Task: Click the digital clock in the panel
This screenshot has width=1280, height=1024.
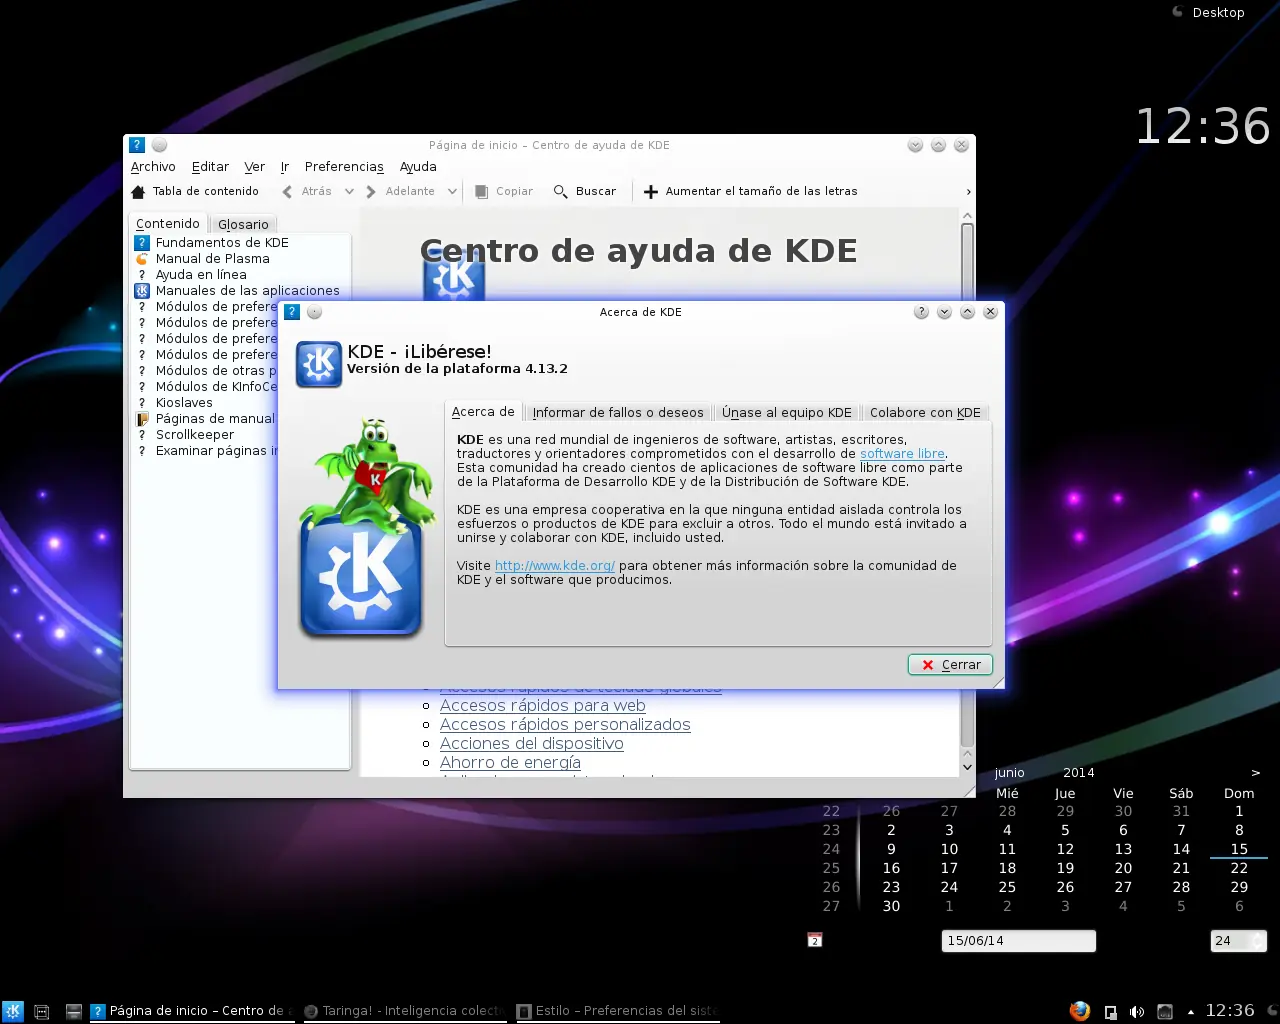Action: [1230, 1011]
